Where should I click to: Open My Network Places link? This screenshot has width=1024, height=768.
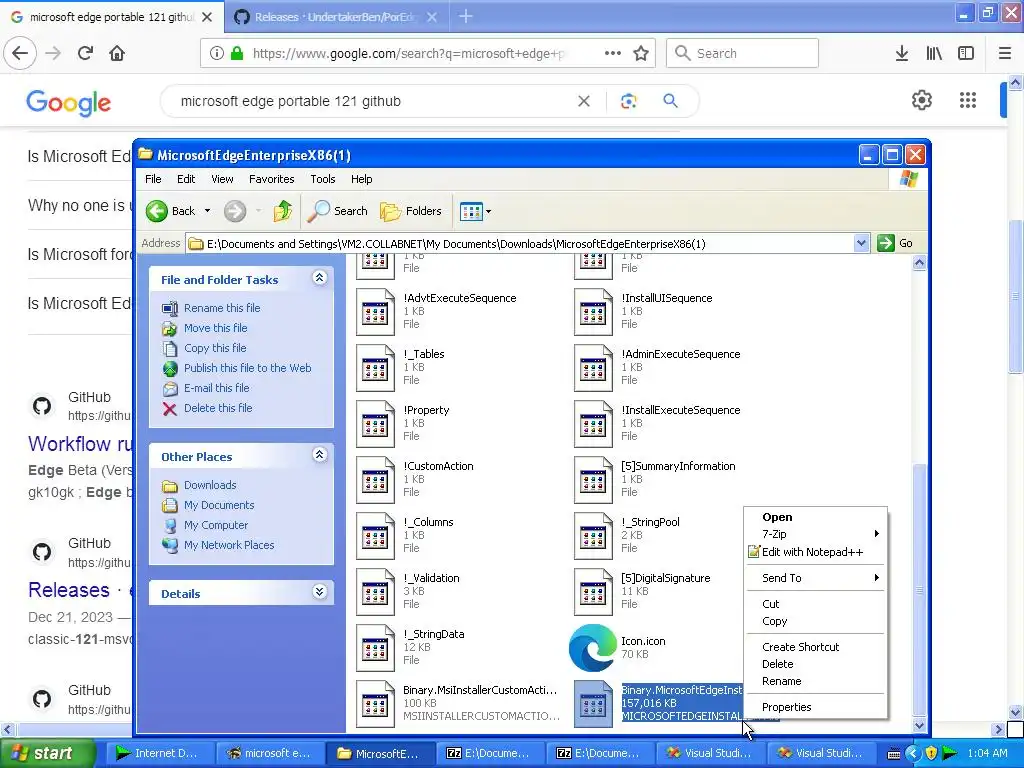[229, 545]
